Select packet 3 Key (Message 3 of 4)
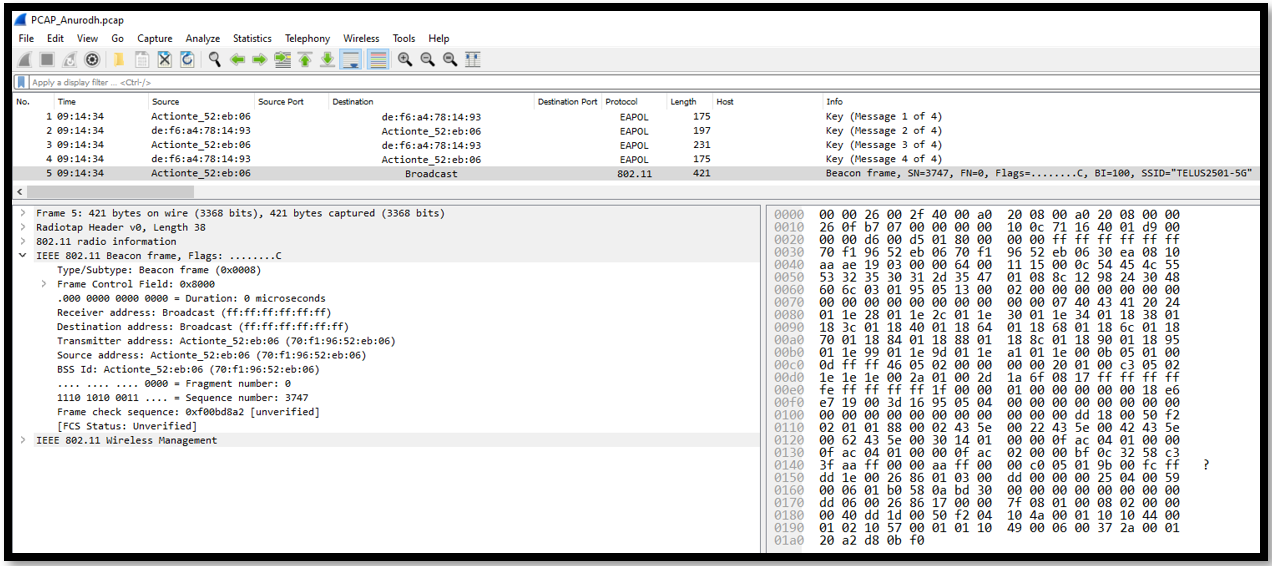 coord(637,145)
